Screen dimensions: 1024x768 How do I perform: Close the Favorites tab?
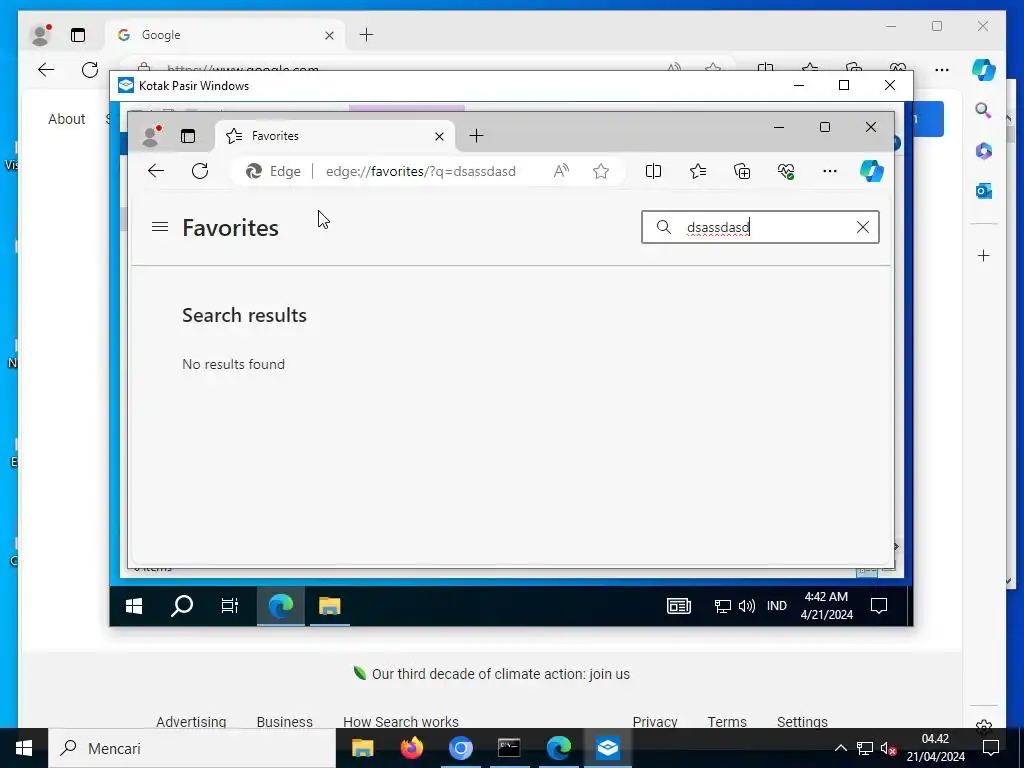tap(440, 136)
